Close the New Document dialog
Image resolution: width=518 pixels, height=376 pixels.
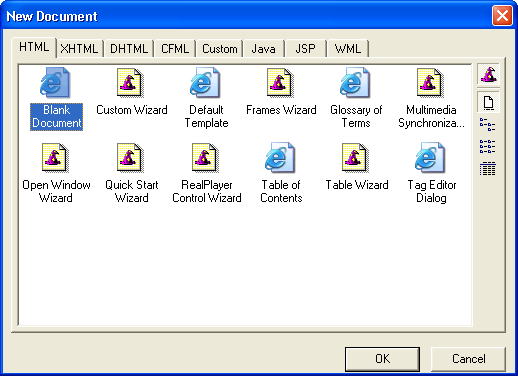502,16
